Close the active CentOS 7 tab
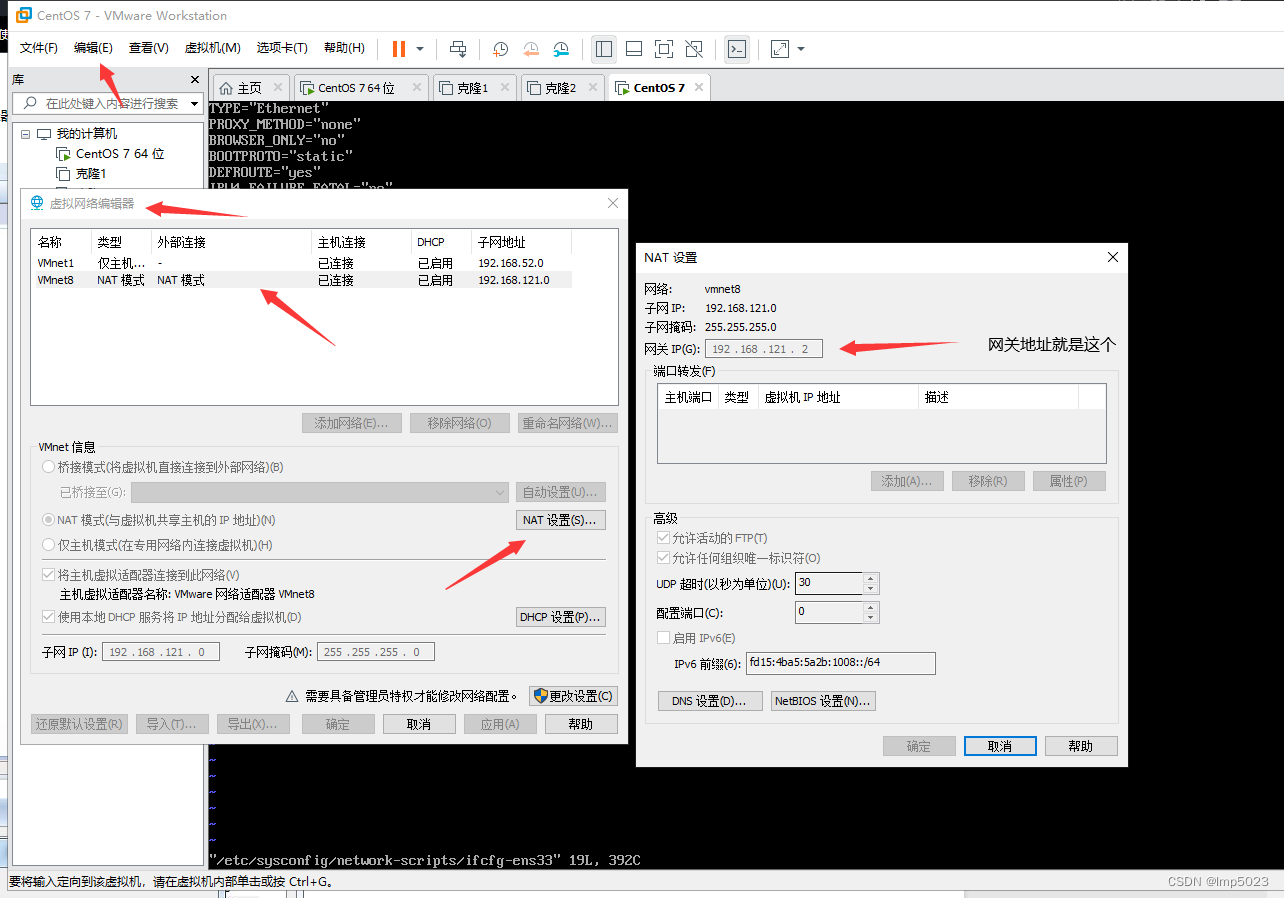The width and height of the screenshot is (1284, 898). click(698, 87)
